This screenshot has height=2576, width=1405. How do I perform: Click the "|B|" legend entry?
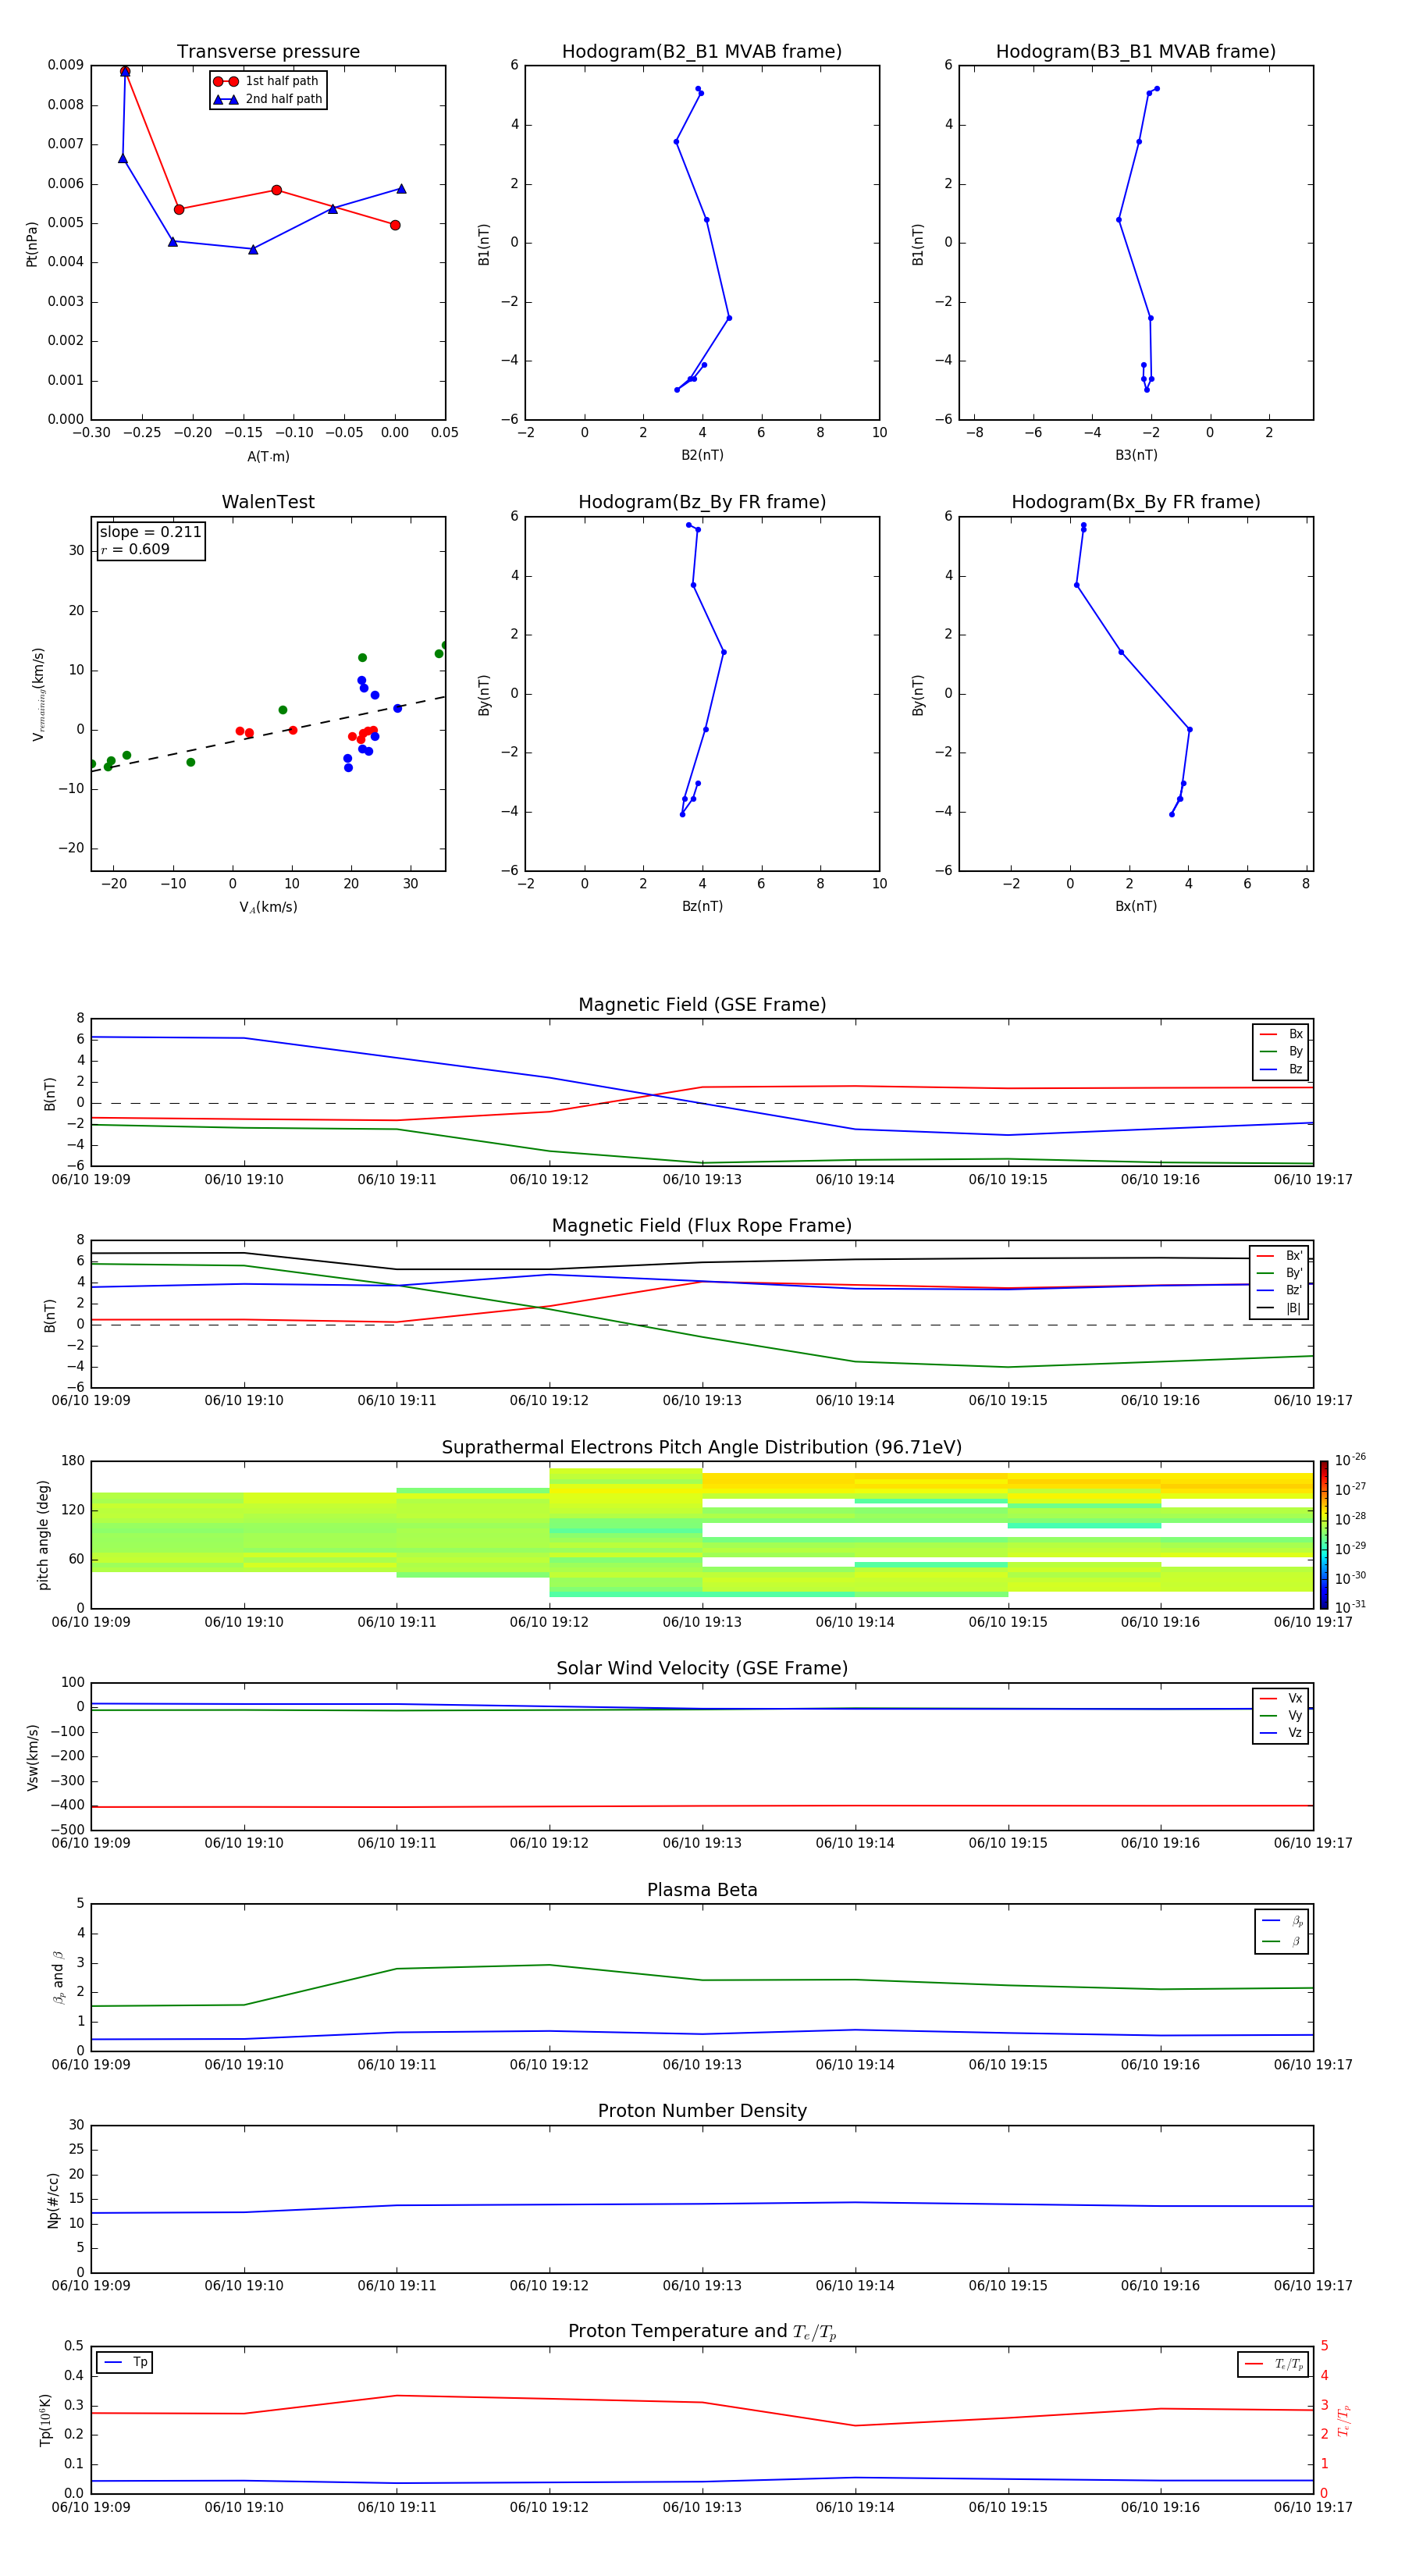point(1280,1308)
